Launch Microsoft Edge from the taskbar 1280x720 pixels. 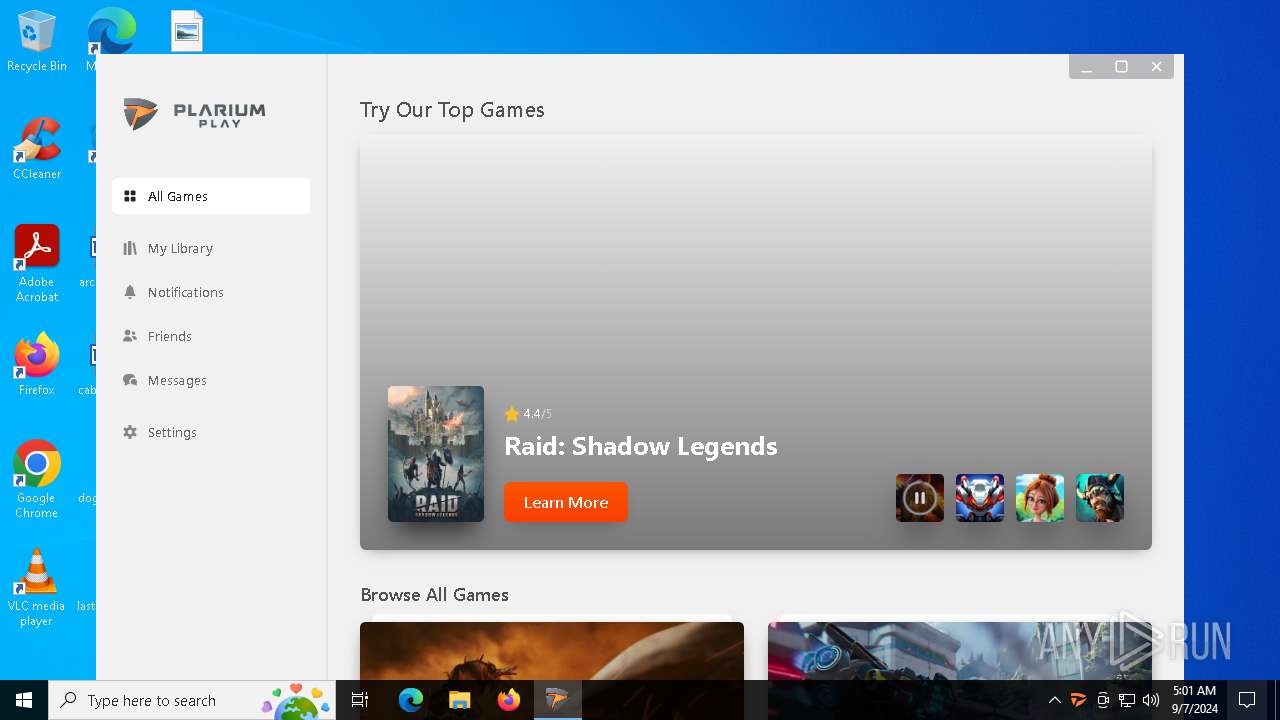(x=411, y=700)
